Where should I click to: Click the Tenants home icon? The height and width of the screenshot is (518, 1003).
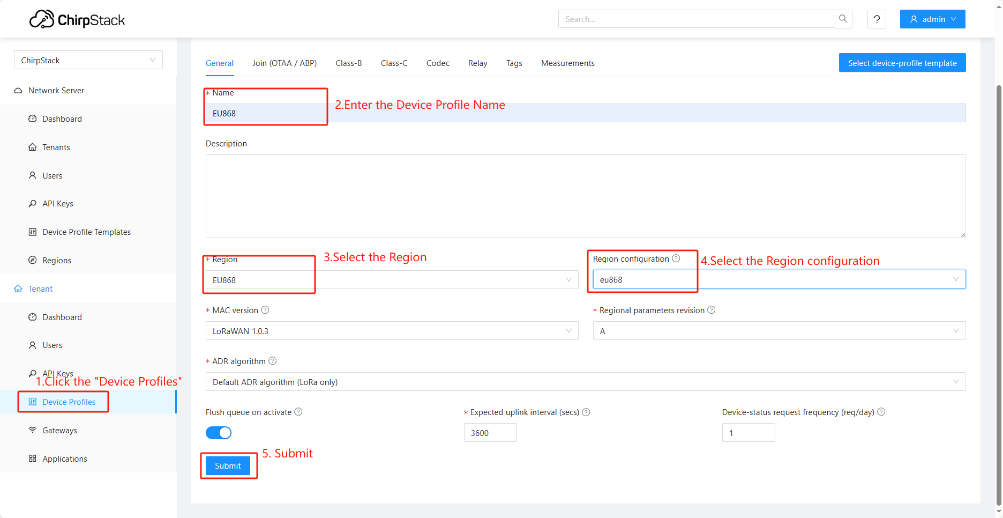pyautogui.click(x=33, y=147)
